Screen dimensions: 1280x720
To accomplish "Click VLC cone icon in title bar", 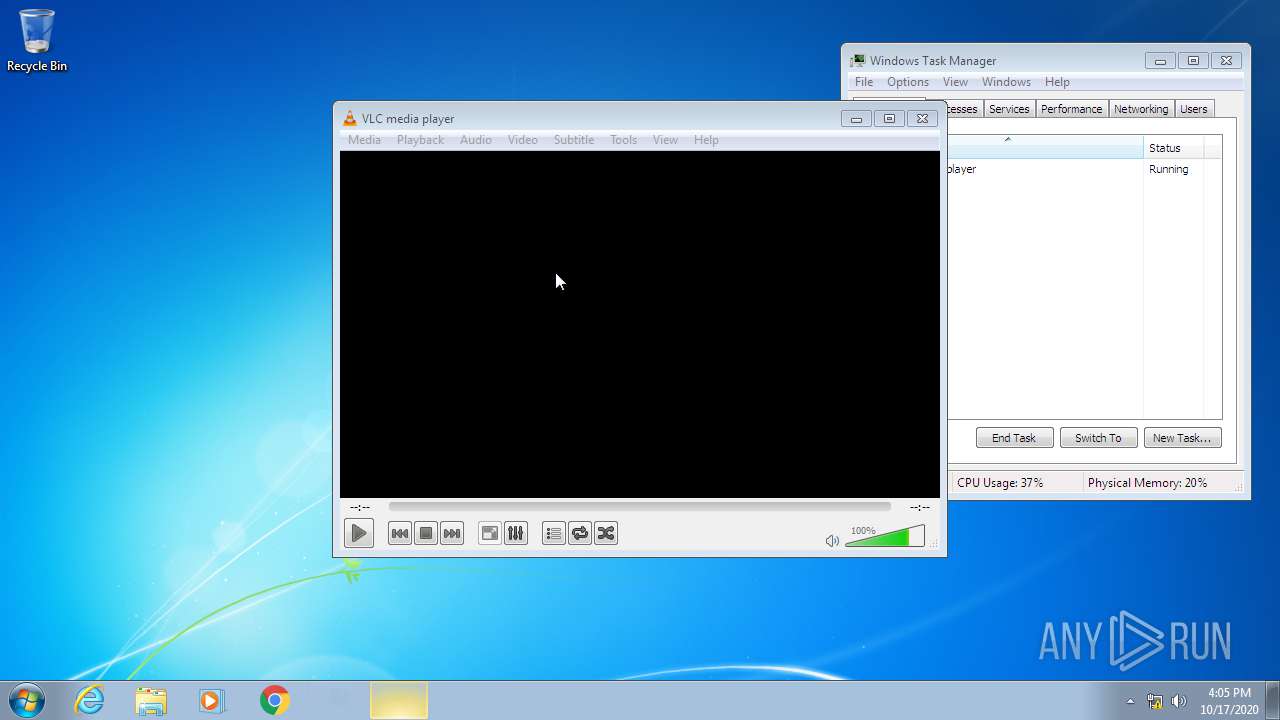I will (350, 119).
